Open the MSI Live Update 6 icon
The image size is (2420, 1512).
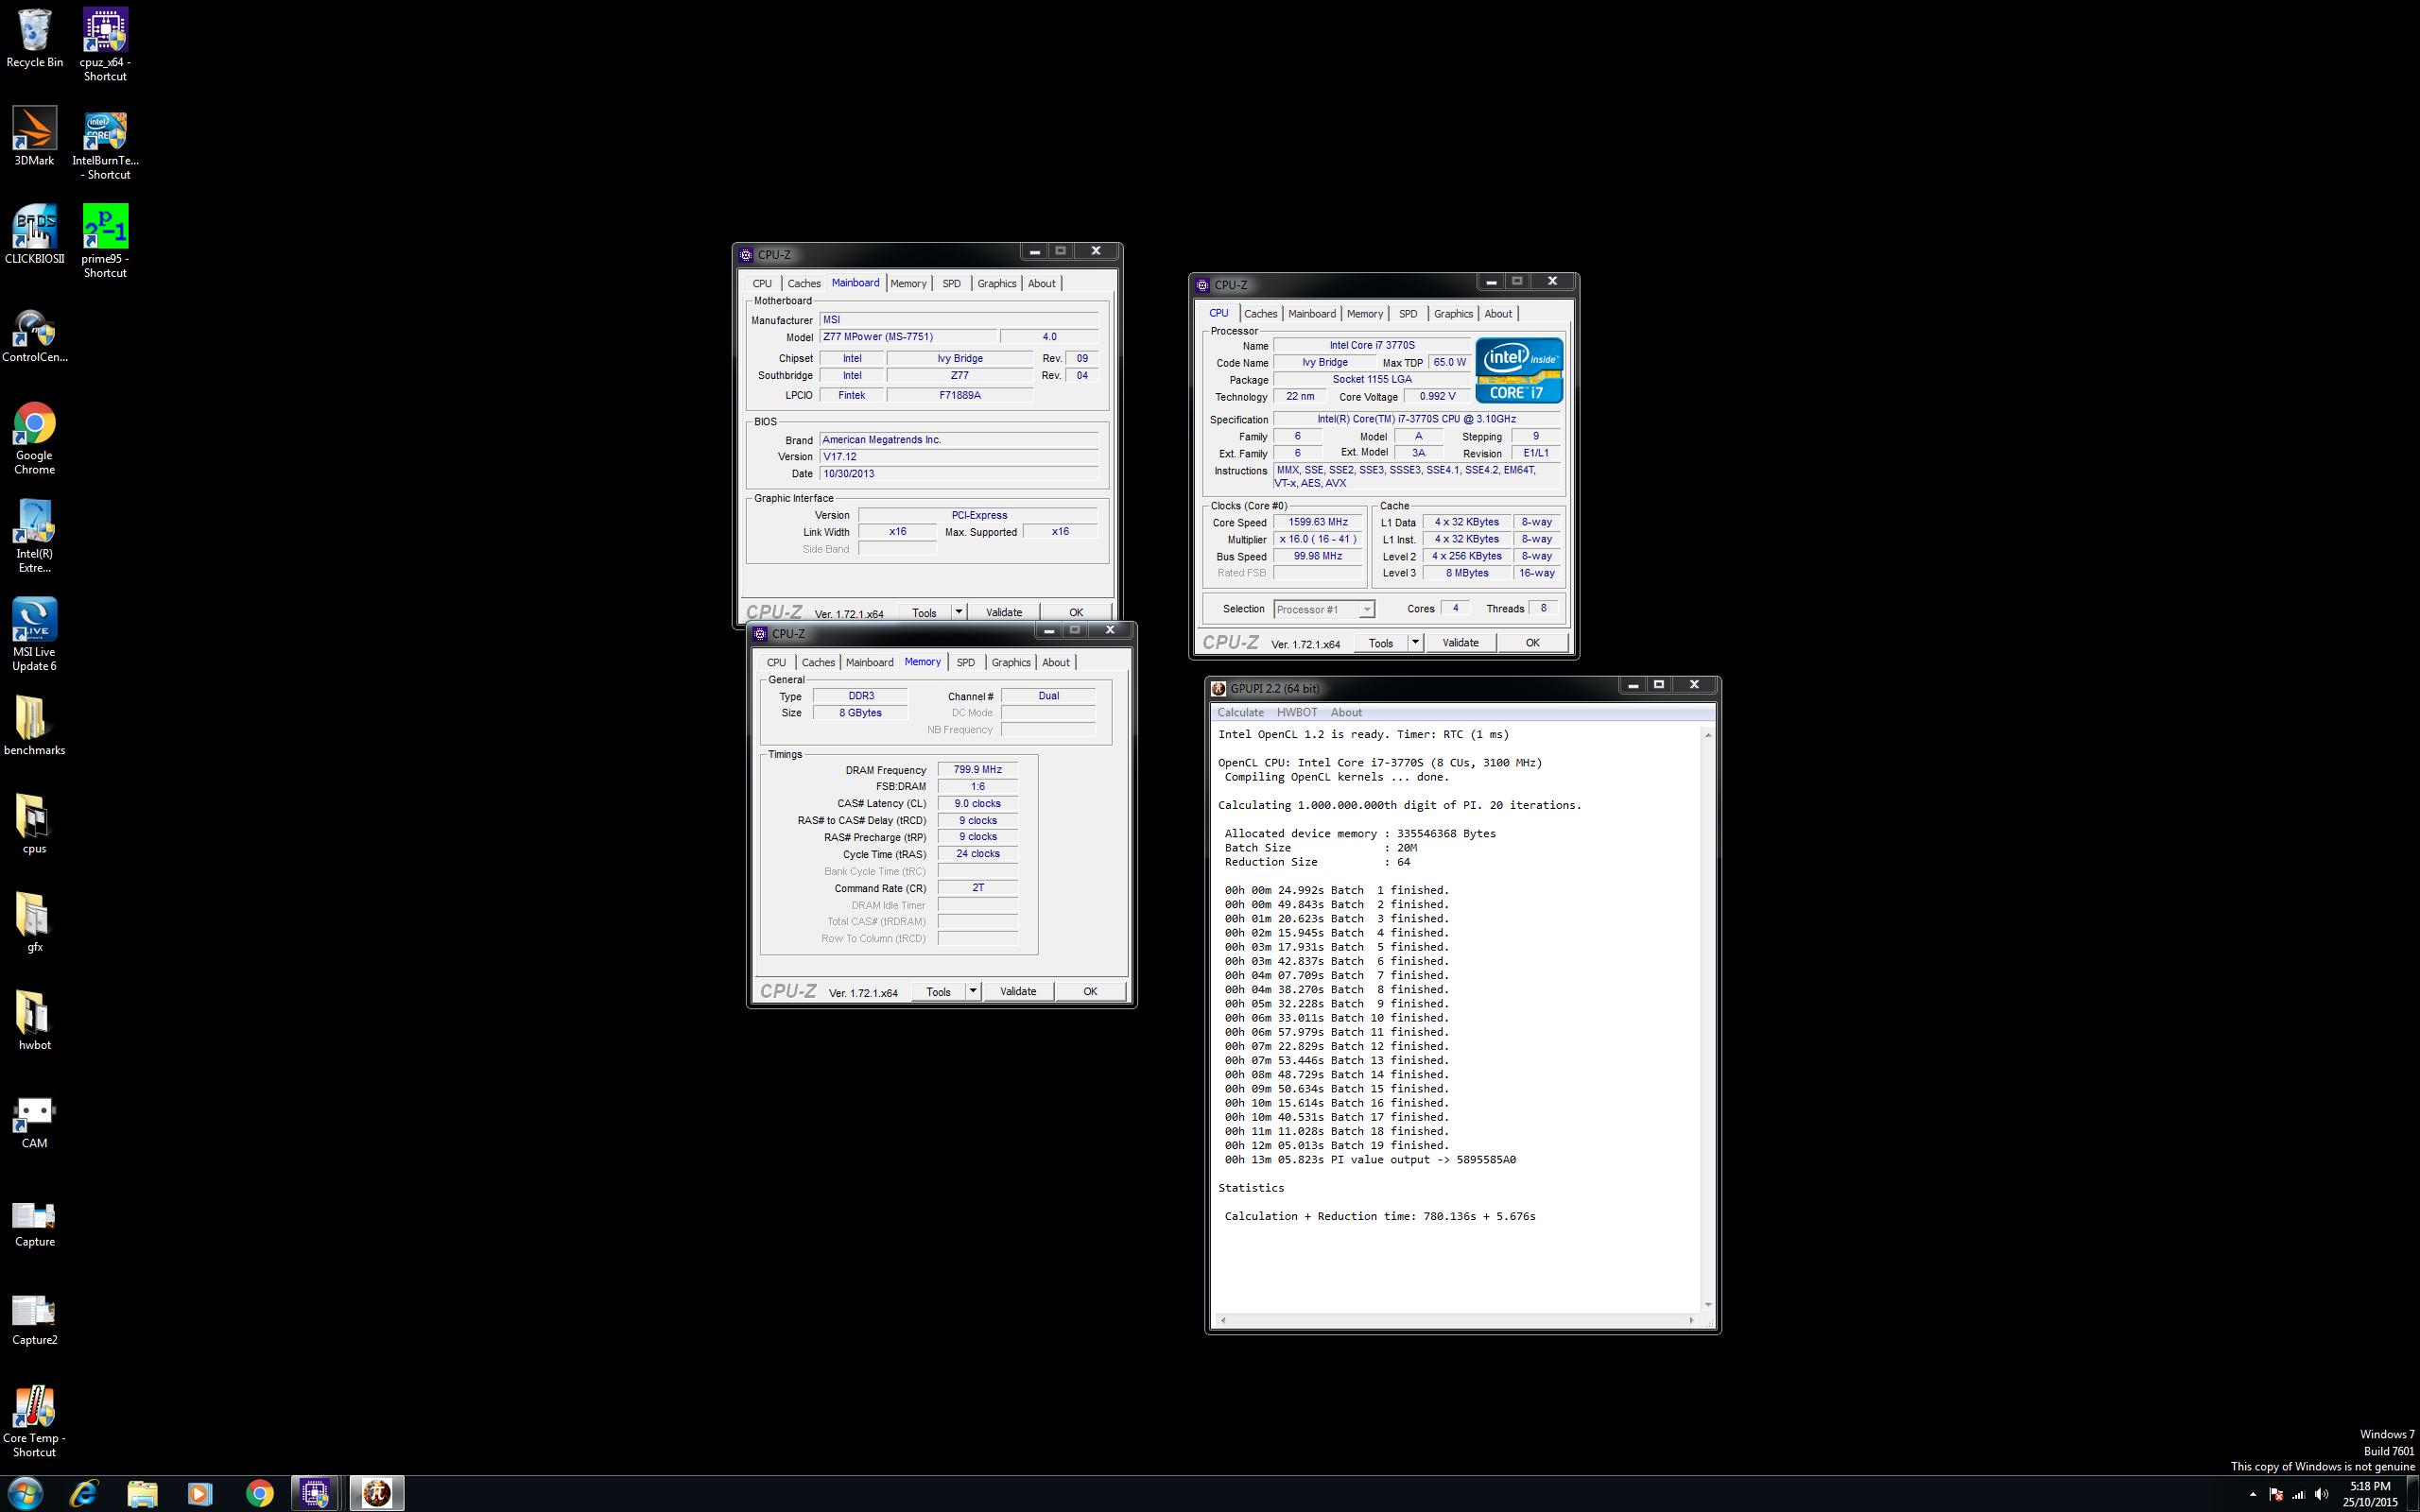34,634
